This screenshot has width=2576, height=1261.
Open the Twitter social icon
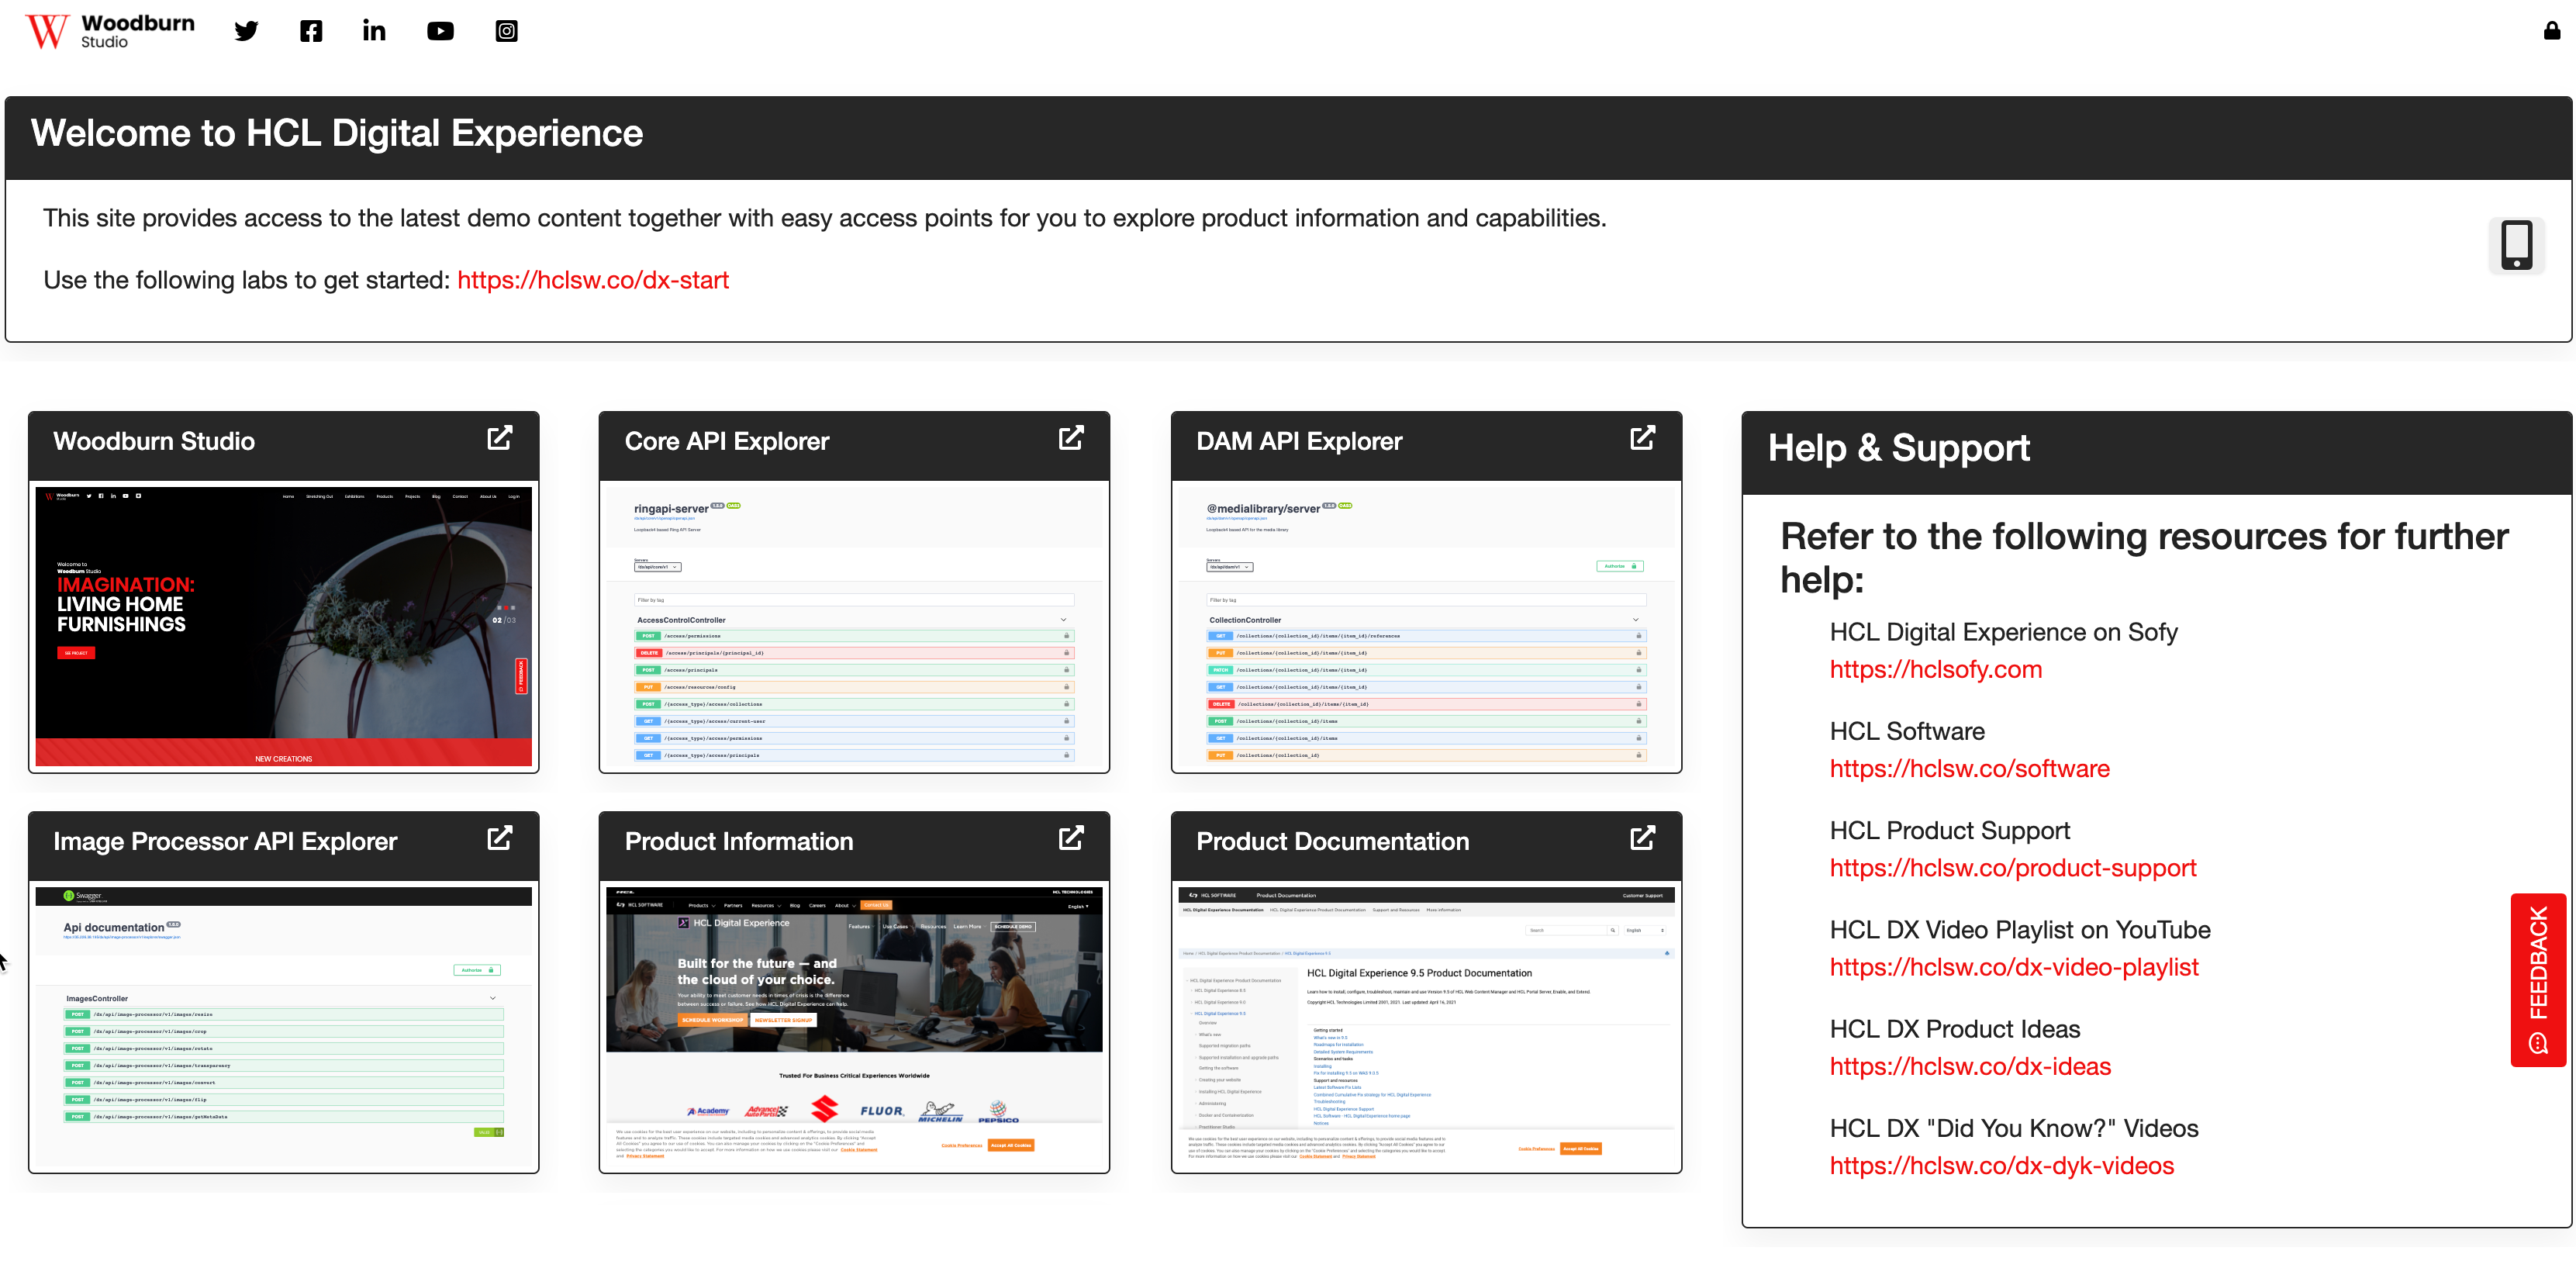coord(246,31)
